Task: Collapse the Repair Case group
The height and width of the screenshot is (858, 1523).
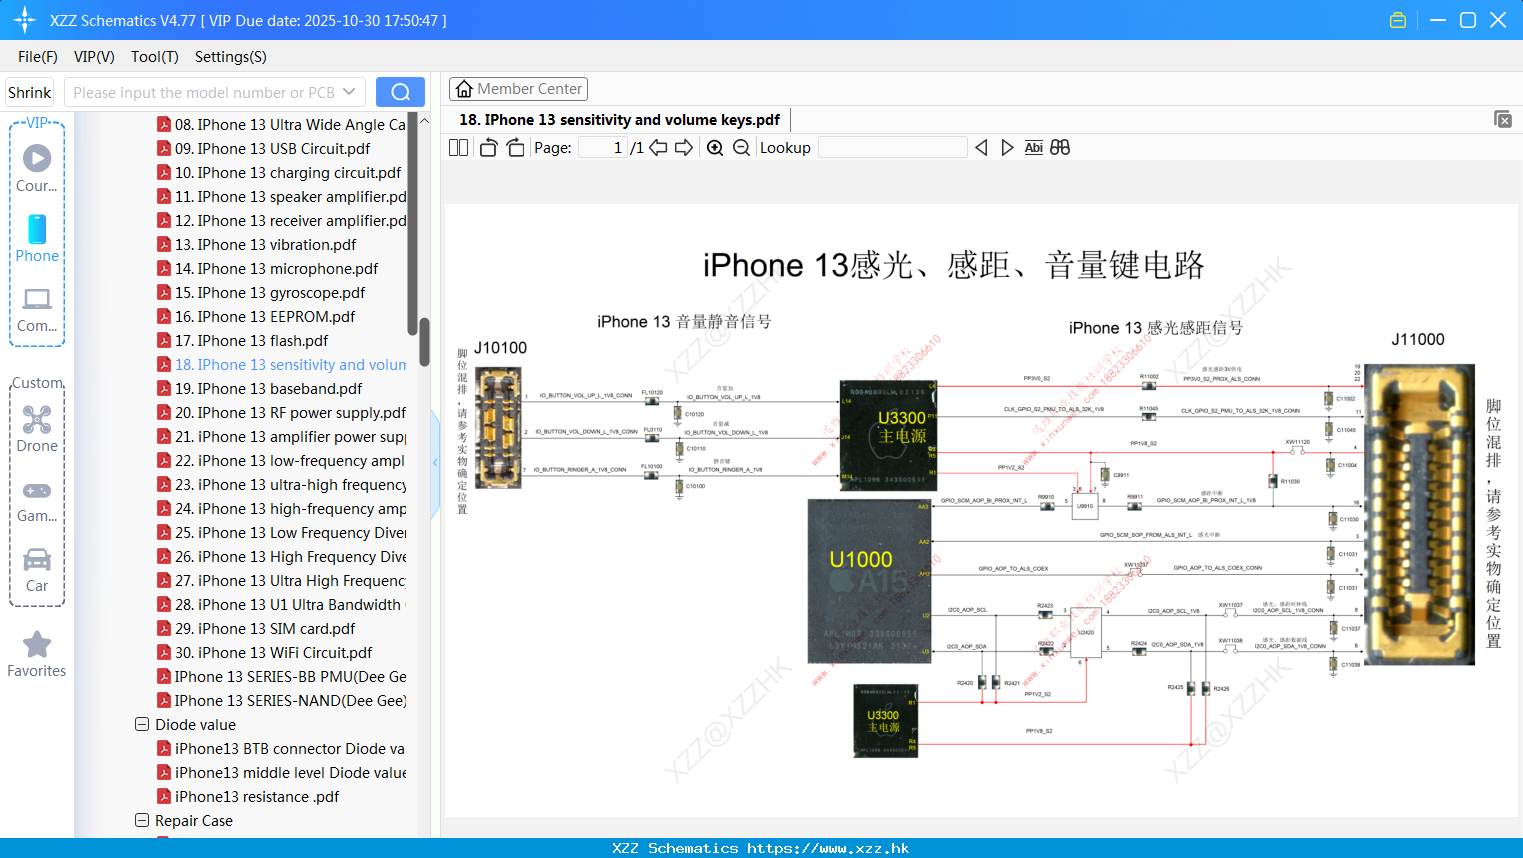Action: [142, 820]
